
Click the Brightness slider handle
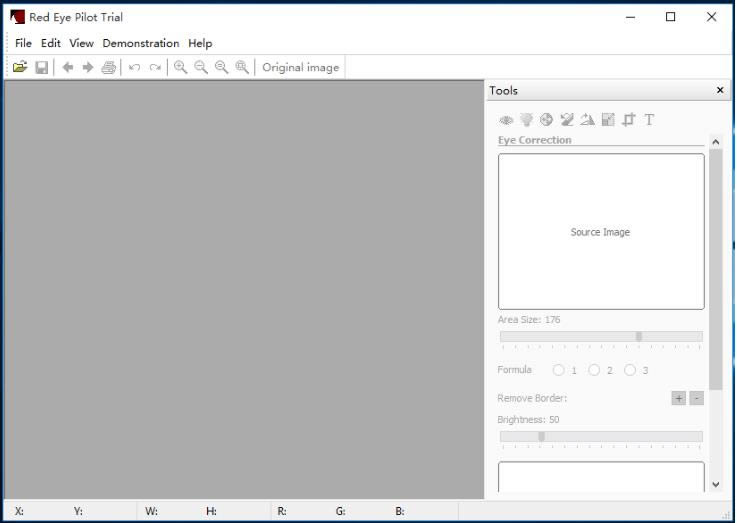[x=541, y=437]
